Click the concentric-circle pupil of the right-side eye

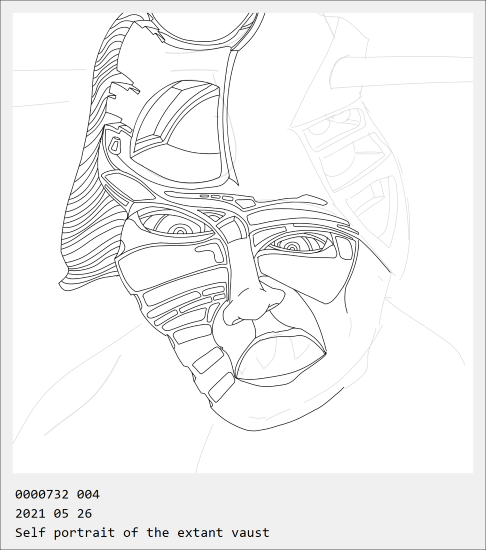click(x=292, y=246)
